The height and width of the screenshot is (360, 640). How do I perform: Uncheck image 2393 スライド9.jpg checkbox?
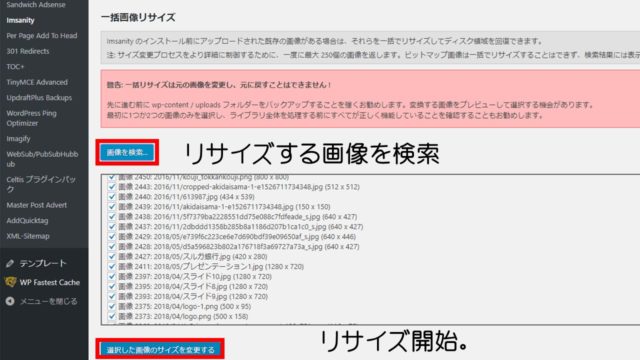(x=111, y=296)
